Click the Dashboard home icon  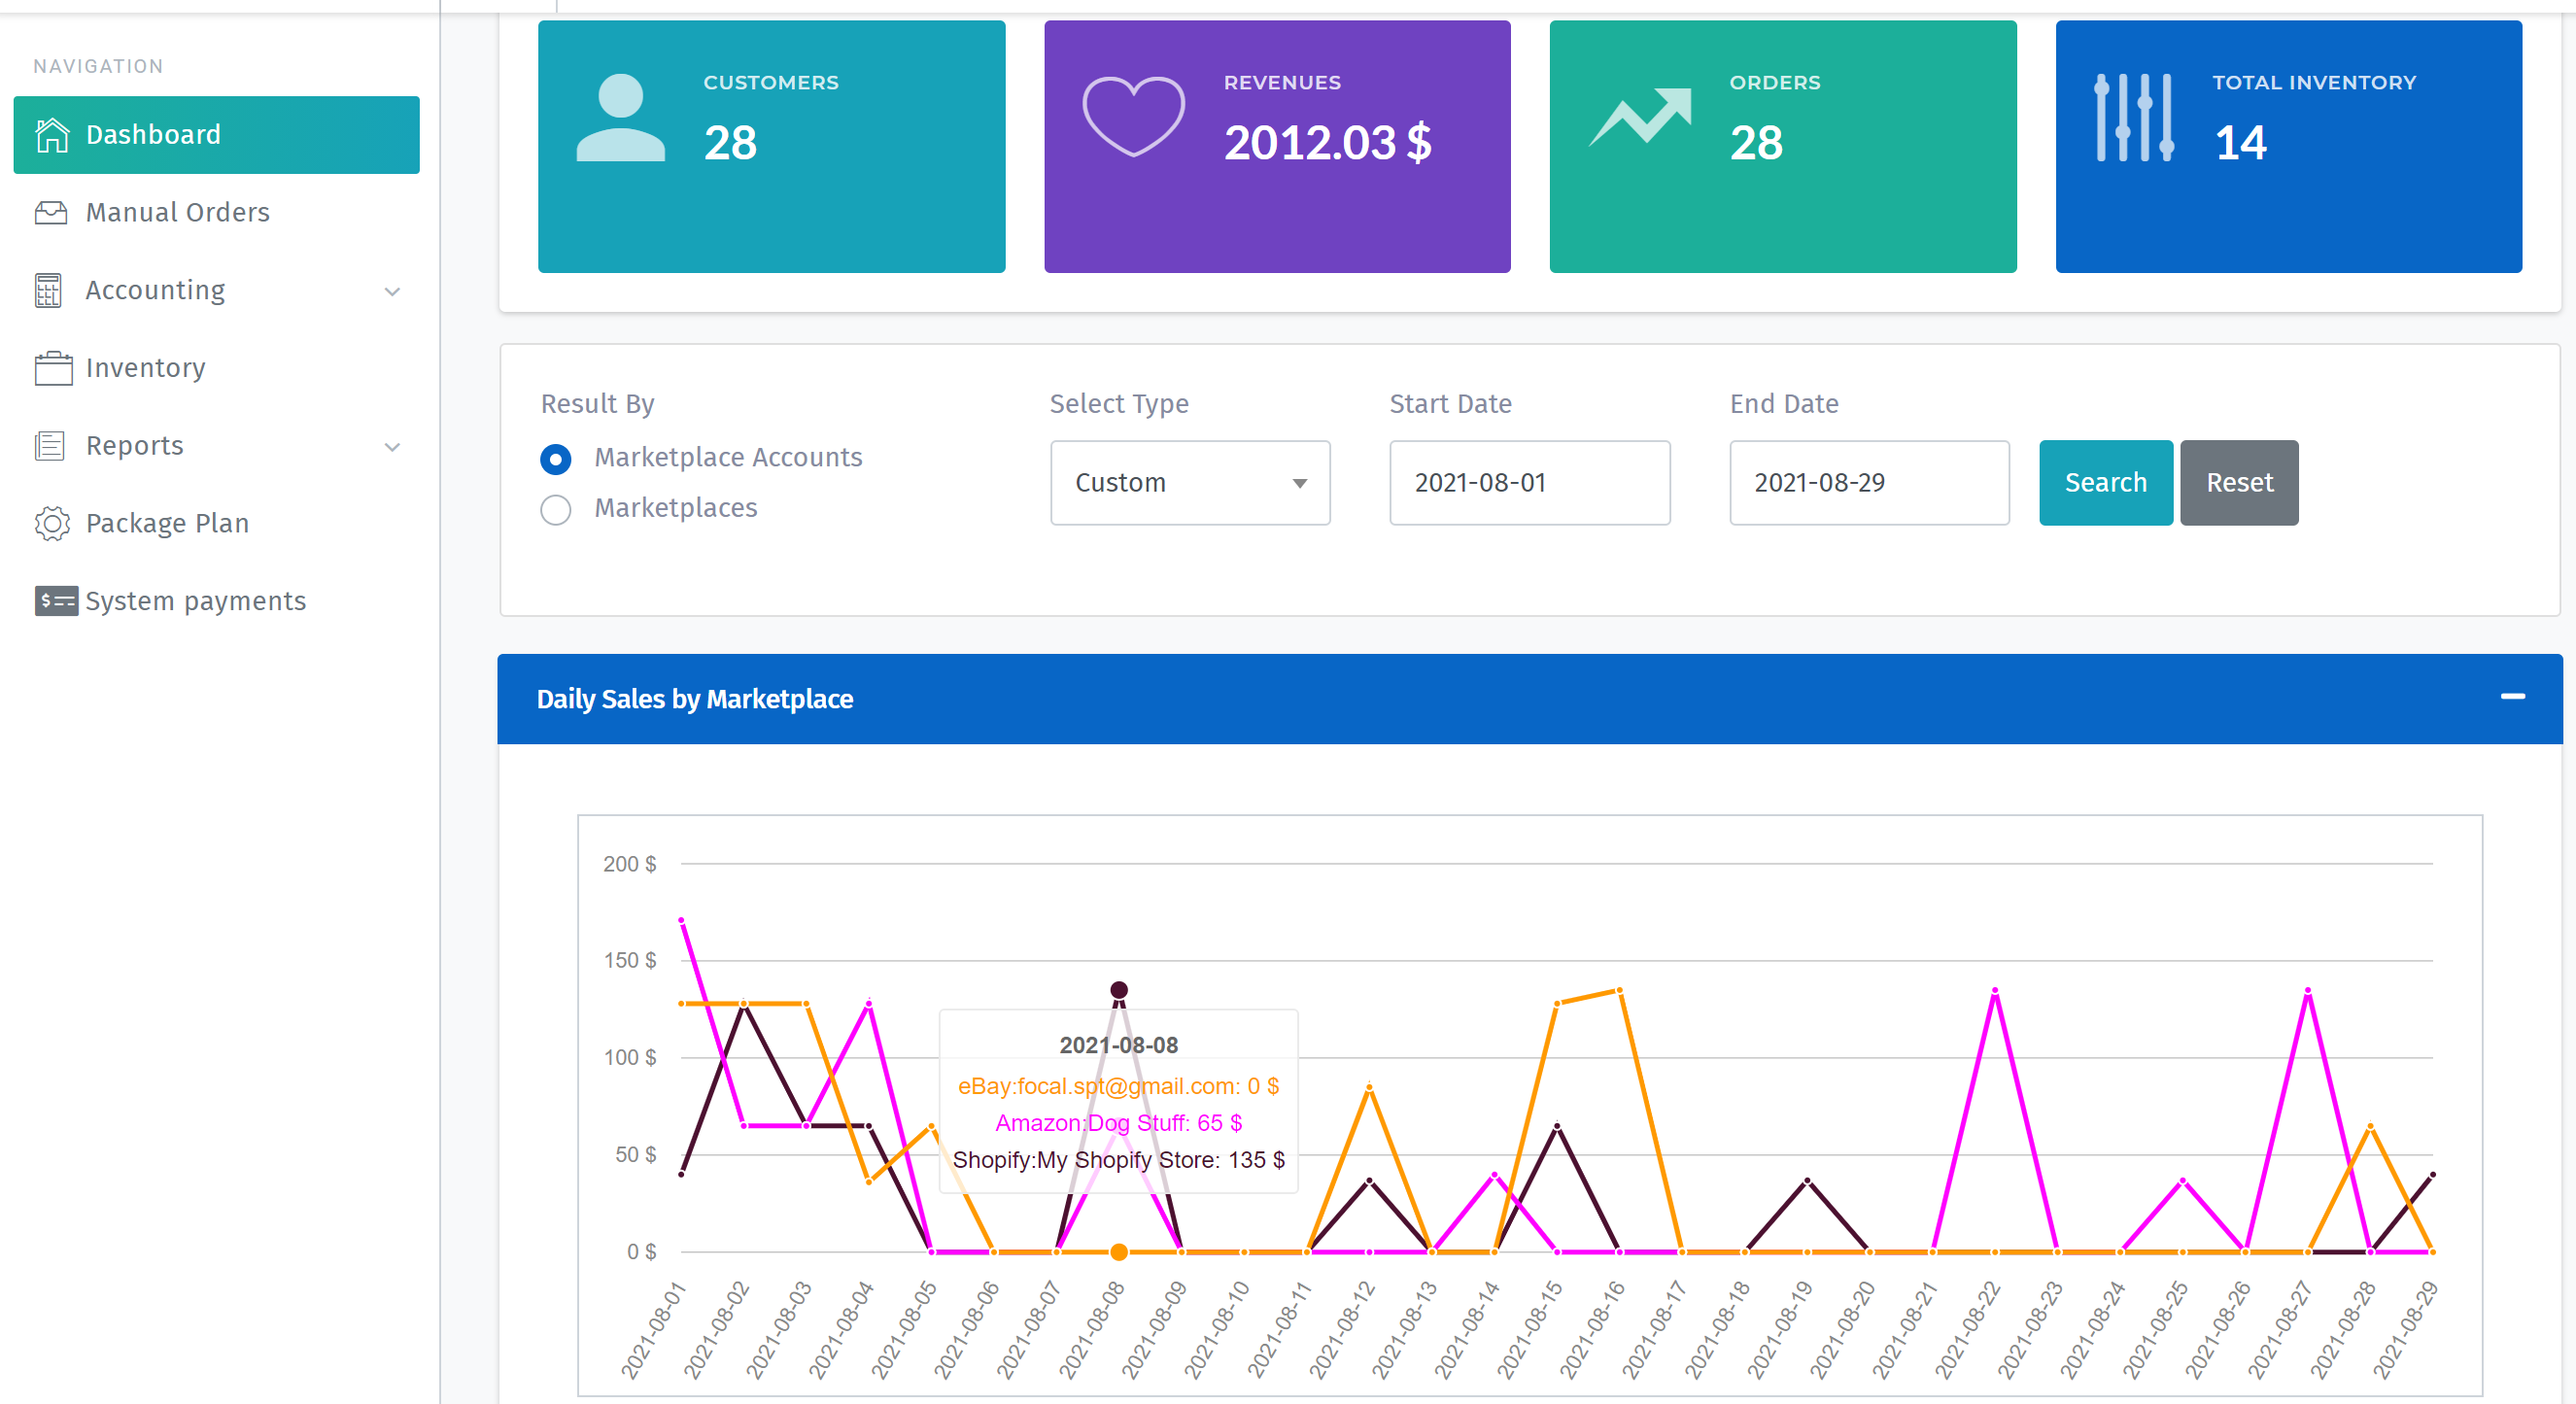click(x=52, y=134)
